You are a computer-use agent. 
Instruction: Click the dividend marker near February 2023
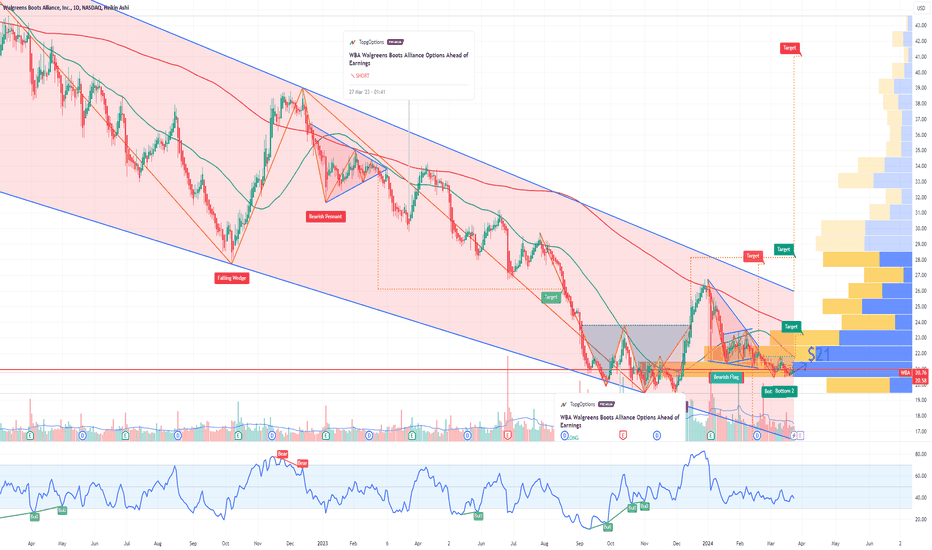pyautogui.click(x=369, y=436)
